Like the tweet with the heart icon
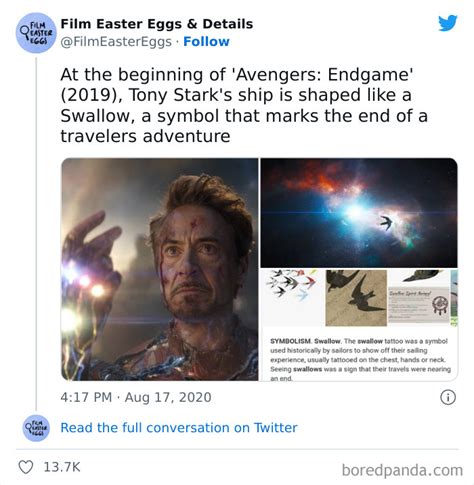 26,467
